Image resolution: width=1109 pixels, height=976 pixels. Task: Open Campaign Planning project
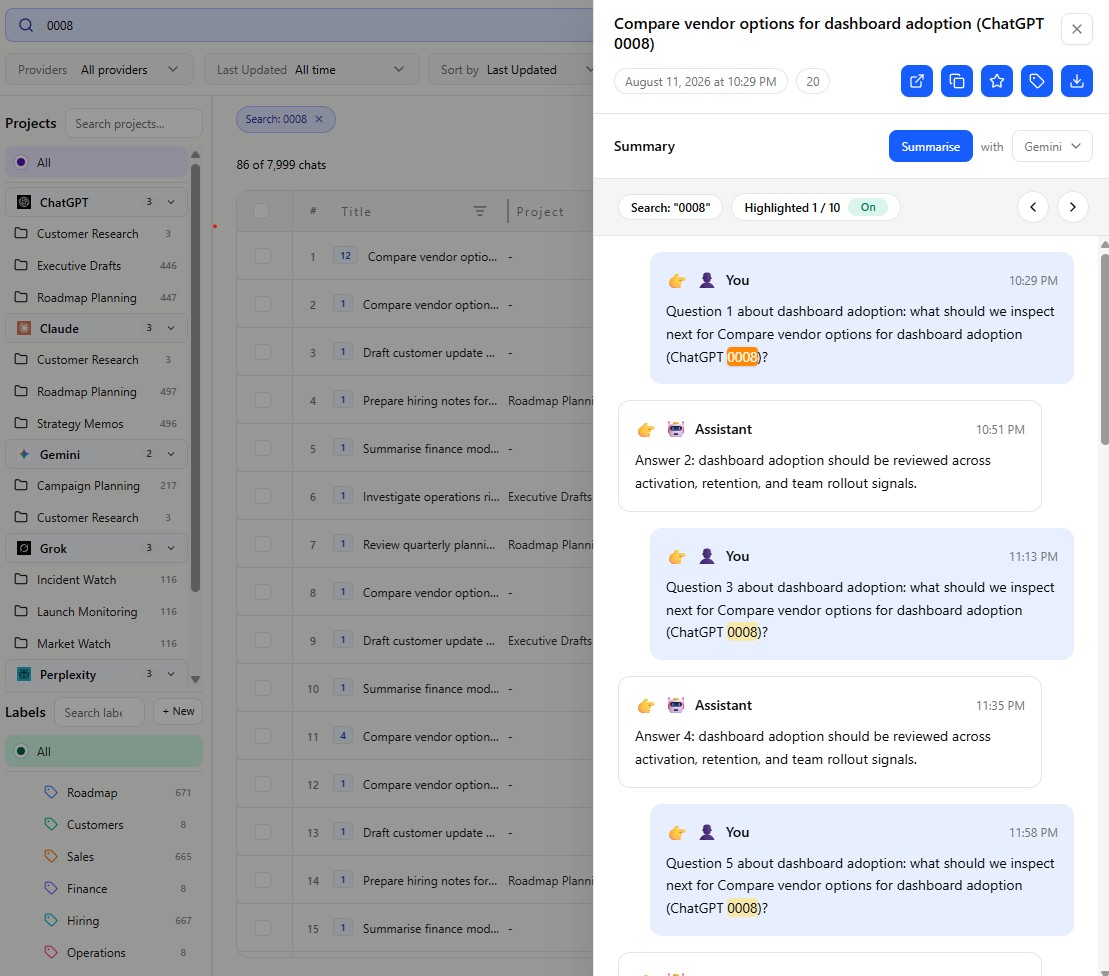(x=96, y=486)
